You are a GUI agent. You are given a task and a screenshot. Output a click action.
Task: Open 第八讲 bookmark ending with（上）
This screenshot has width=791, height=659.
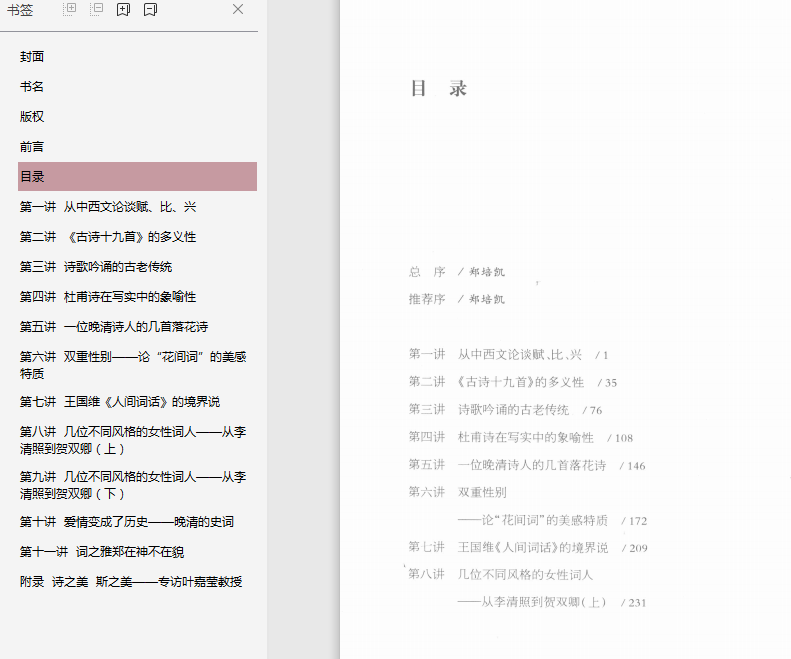pyautogui.click(x=133, y=440)
